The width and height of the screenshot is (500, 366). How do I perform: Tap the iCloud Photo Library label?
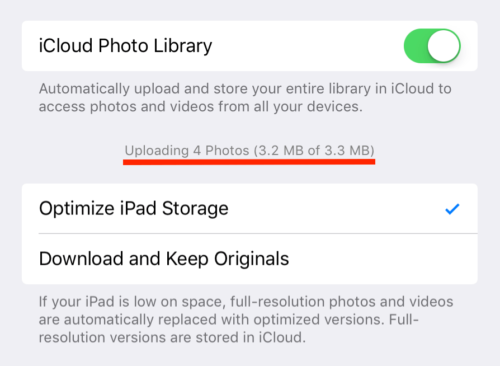[x=125, y=46]
